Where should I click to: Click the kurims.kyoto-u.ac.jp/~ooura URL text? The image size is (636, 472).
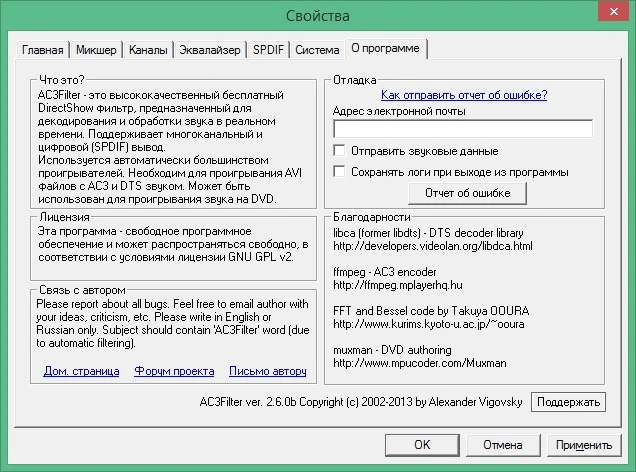pyautogui.click(x=429, y=324)
